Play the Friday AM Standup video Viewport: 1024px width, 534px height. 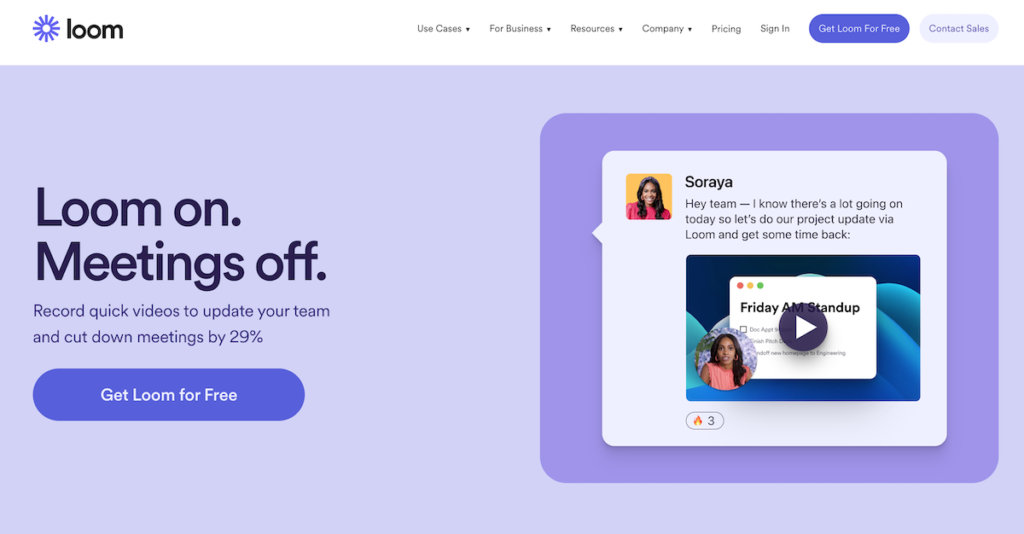[x=803, y=327]
